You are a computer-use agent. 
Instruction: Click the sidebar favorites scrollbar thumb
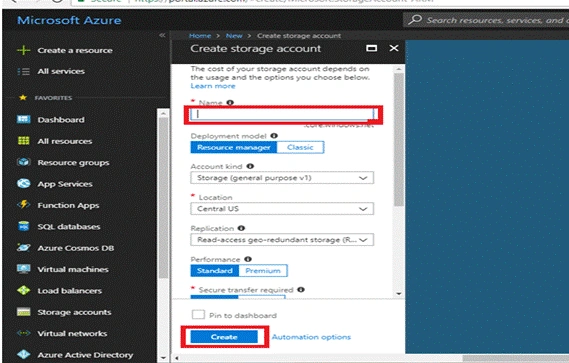point(163,198)
